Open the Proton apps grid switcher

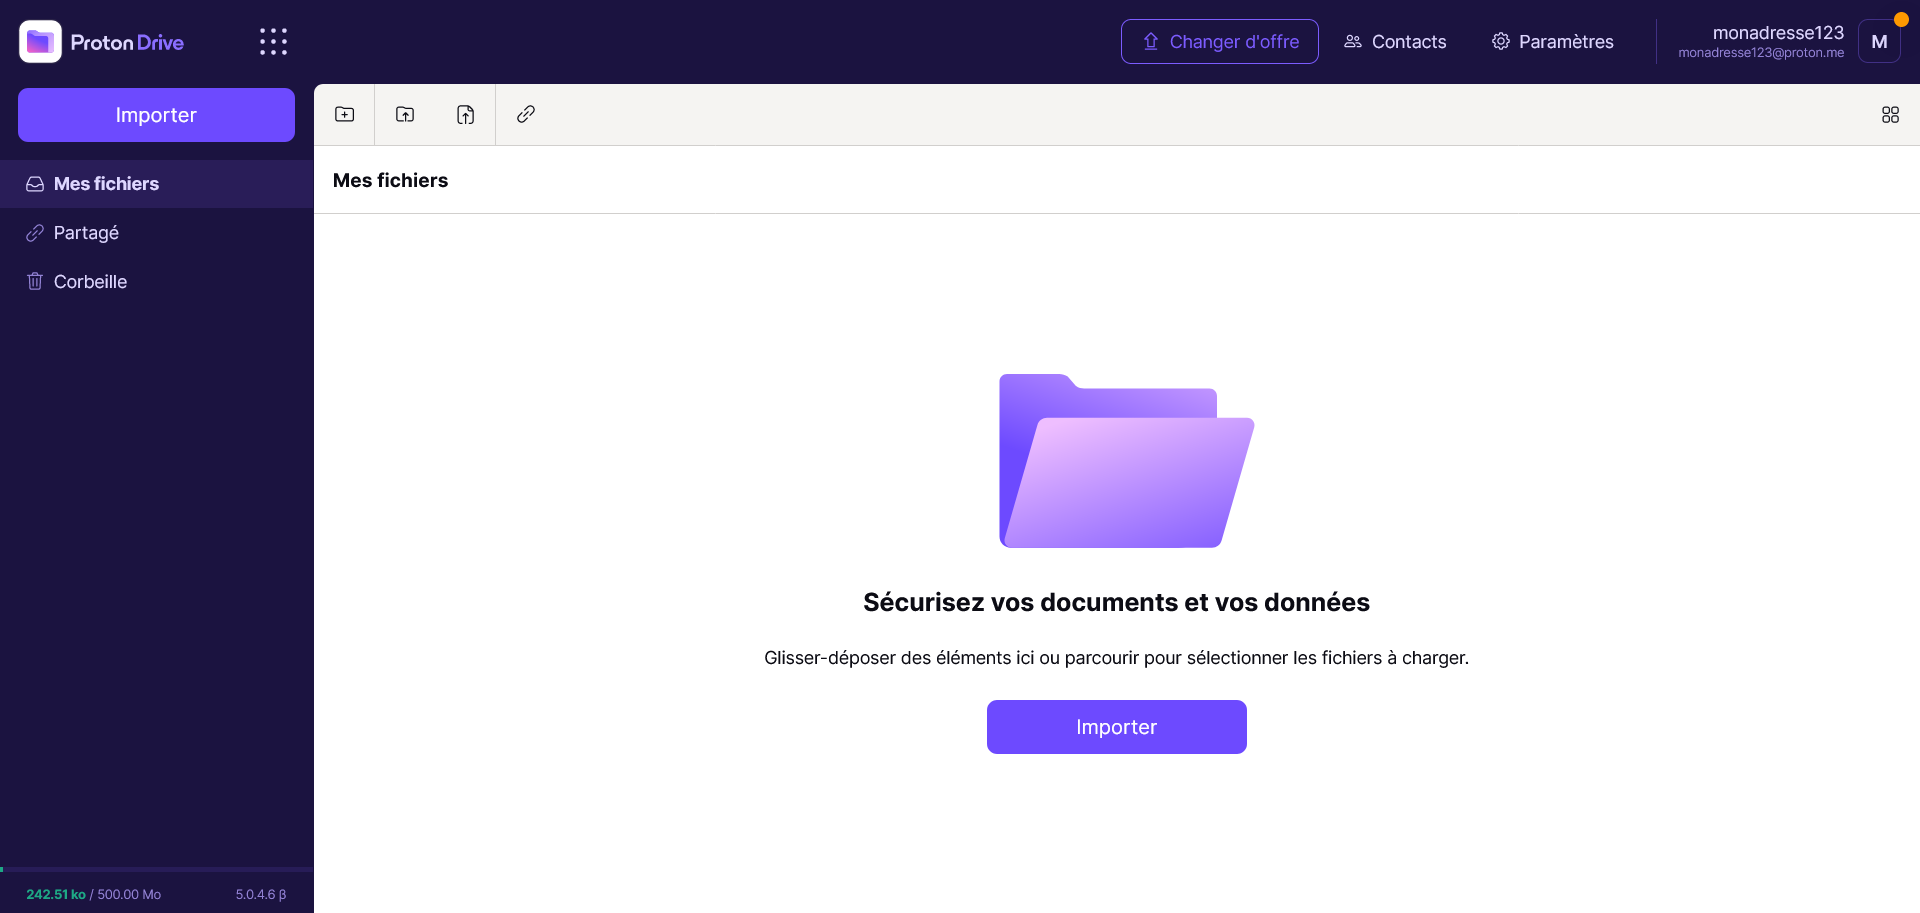(273, 42)
